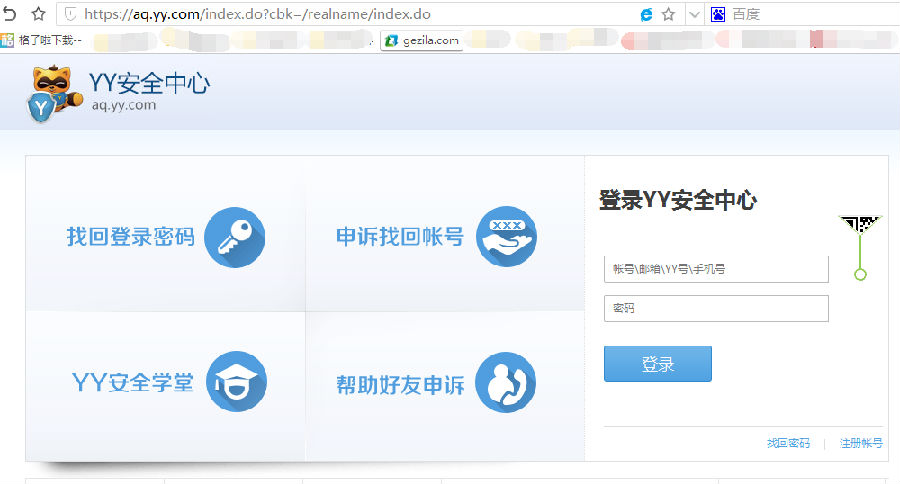This screenshot has width=900, height=484.
Task: Click the hand with xxx appeal icon
Action: pos(506,237)
